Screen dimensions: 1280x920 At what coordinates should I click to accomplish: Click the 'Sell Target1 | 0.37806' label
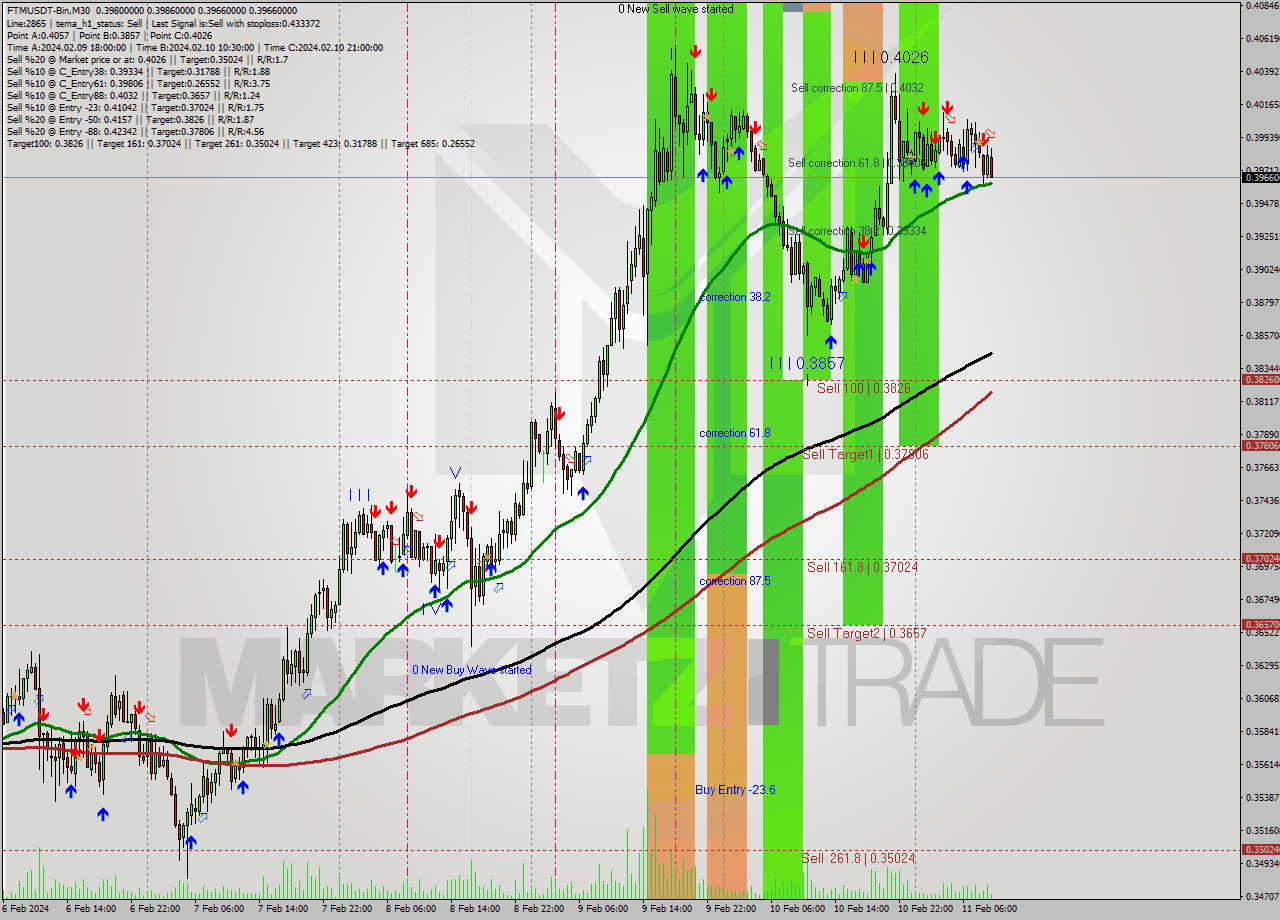(866, 454)
